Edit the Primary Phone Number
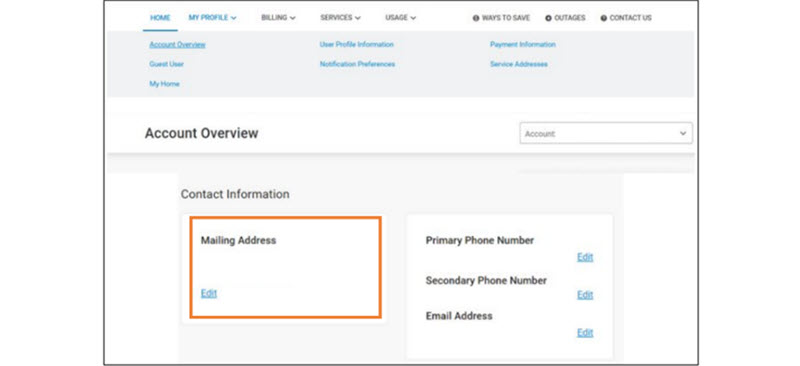 tap(585, 257)
